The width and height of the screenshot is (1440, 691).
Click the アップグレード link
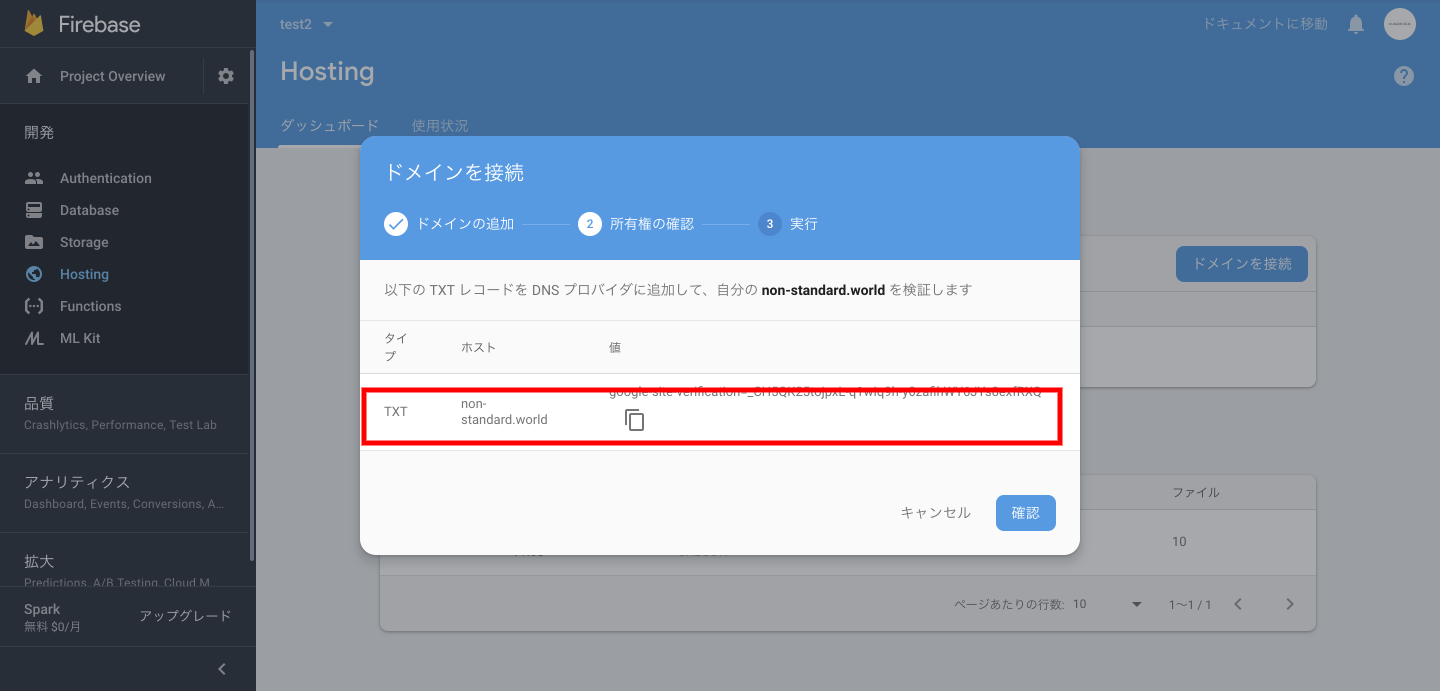185,616
